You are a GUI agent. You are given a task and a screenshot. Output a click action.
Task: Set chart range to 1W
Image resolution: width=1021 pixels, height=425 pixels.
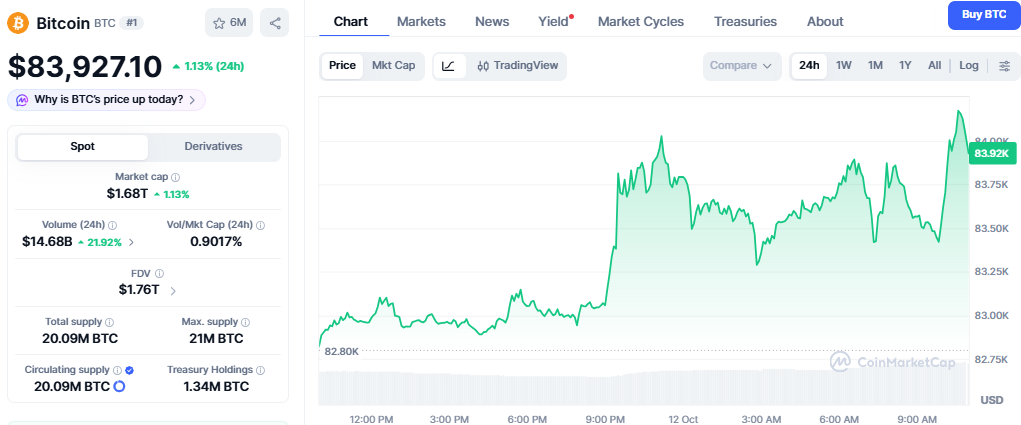point(844,66)
